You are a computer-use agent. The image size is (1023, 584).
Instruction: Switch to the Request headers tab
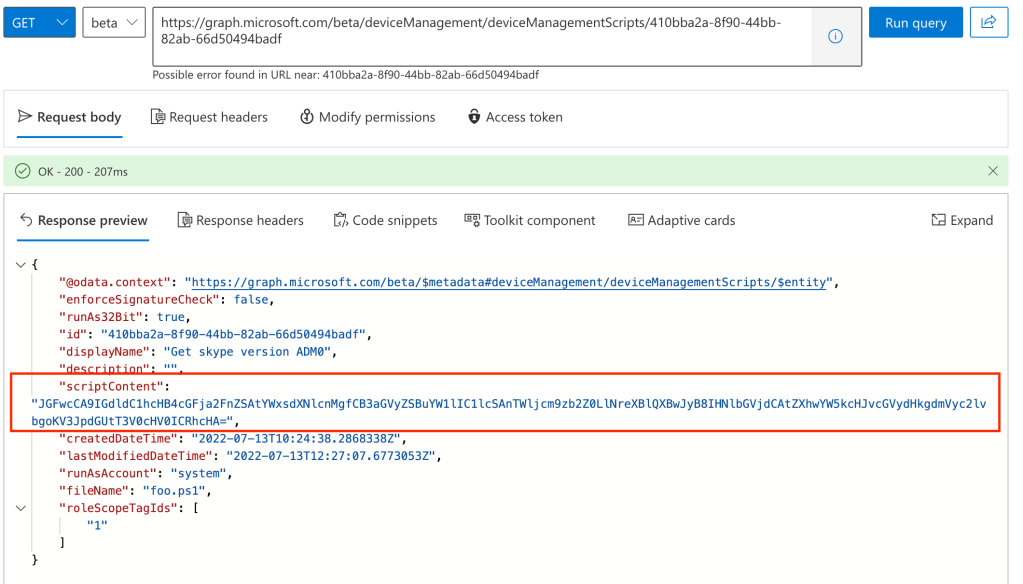[209, 117]
